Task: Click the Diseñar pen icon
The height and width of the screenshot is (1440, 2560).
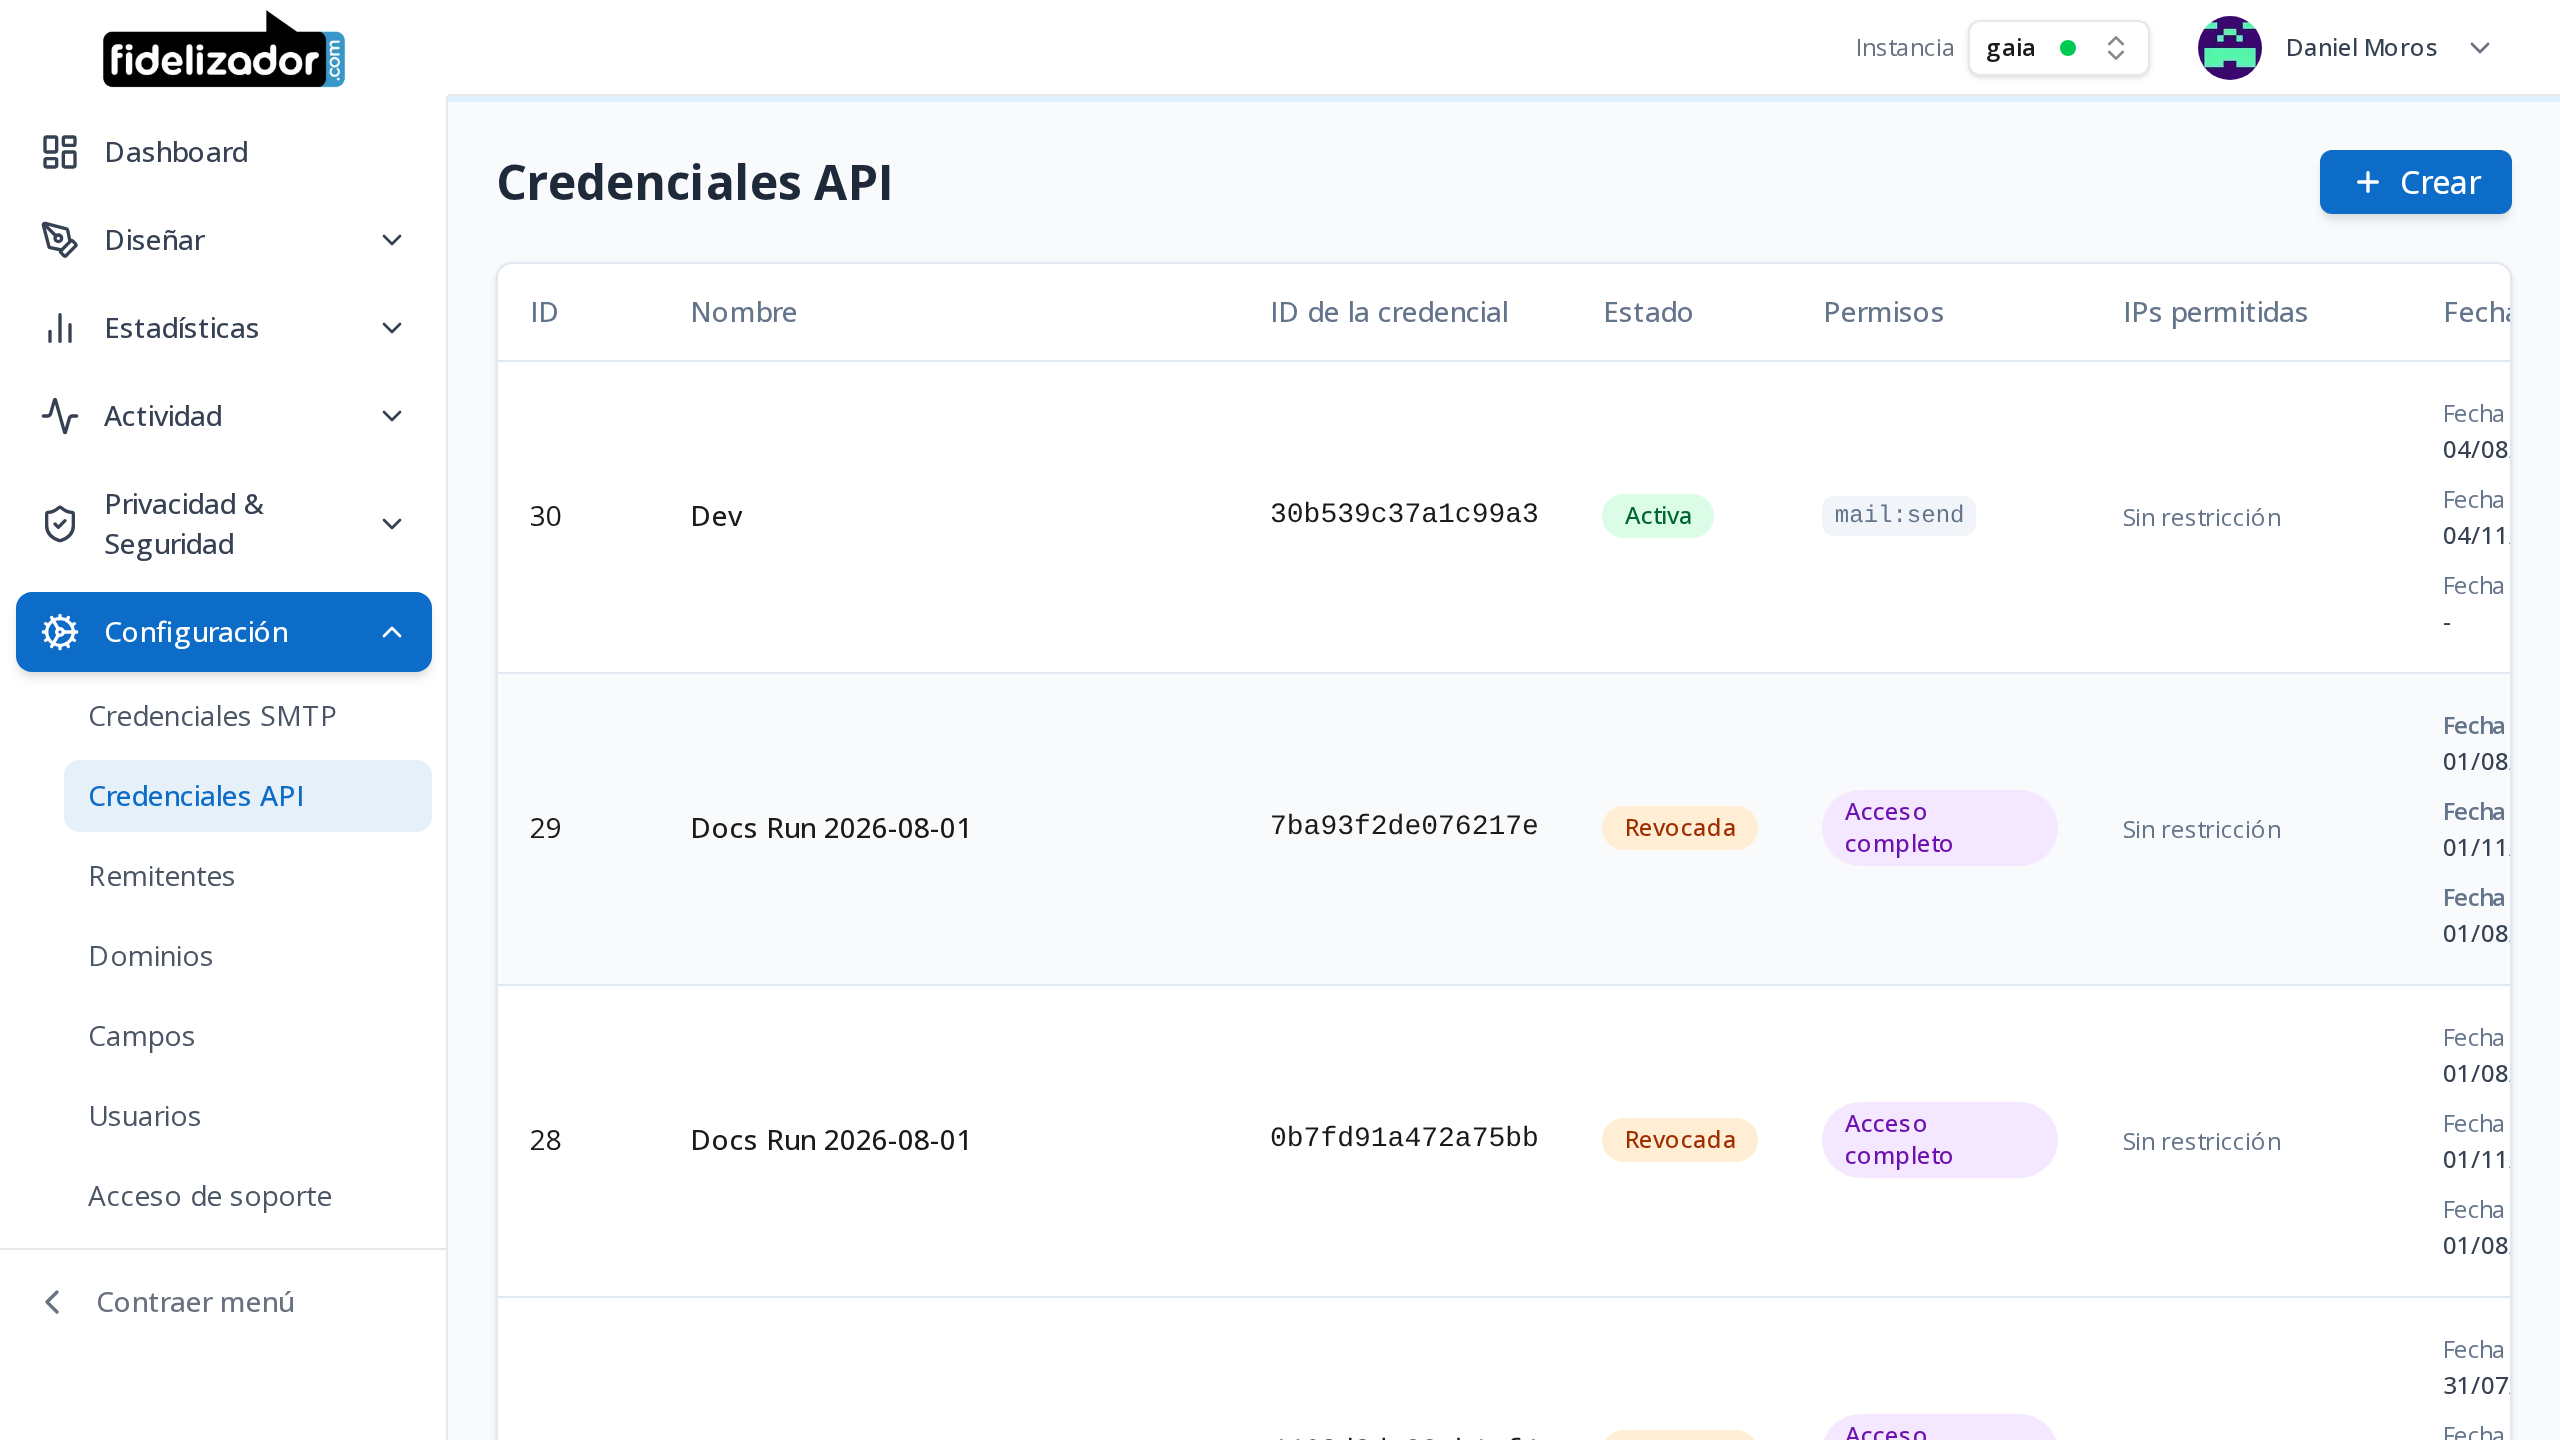Action: tap(60, 240)
